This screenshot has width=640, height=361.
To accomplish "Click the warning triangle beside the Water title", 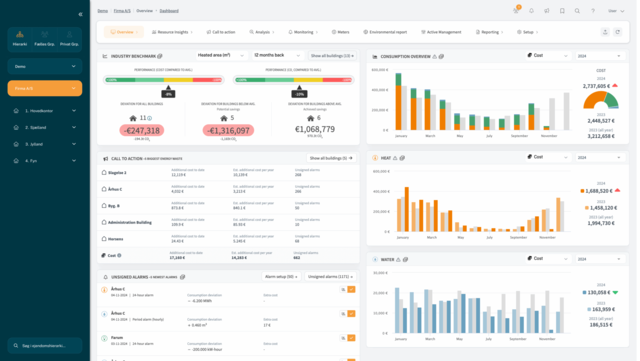I will 398,259.
